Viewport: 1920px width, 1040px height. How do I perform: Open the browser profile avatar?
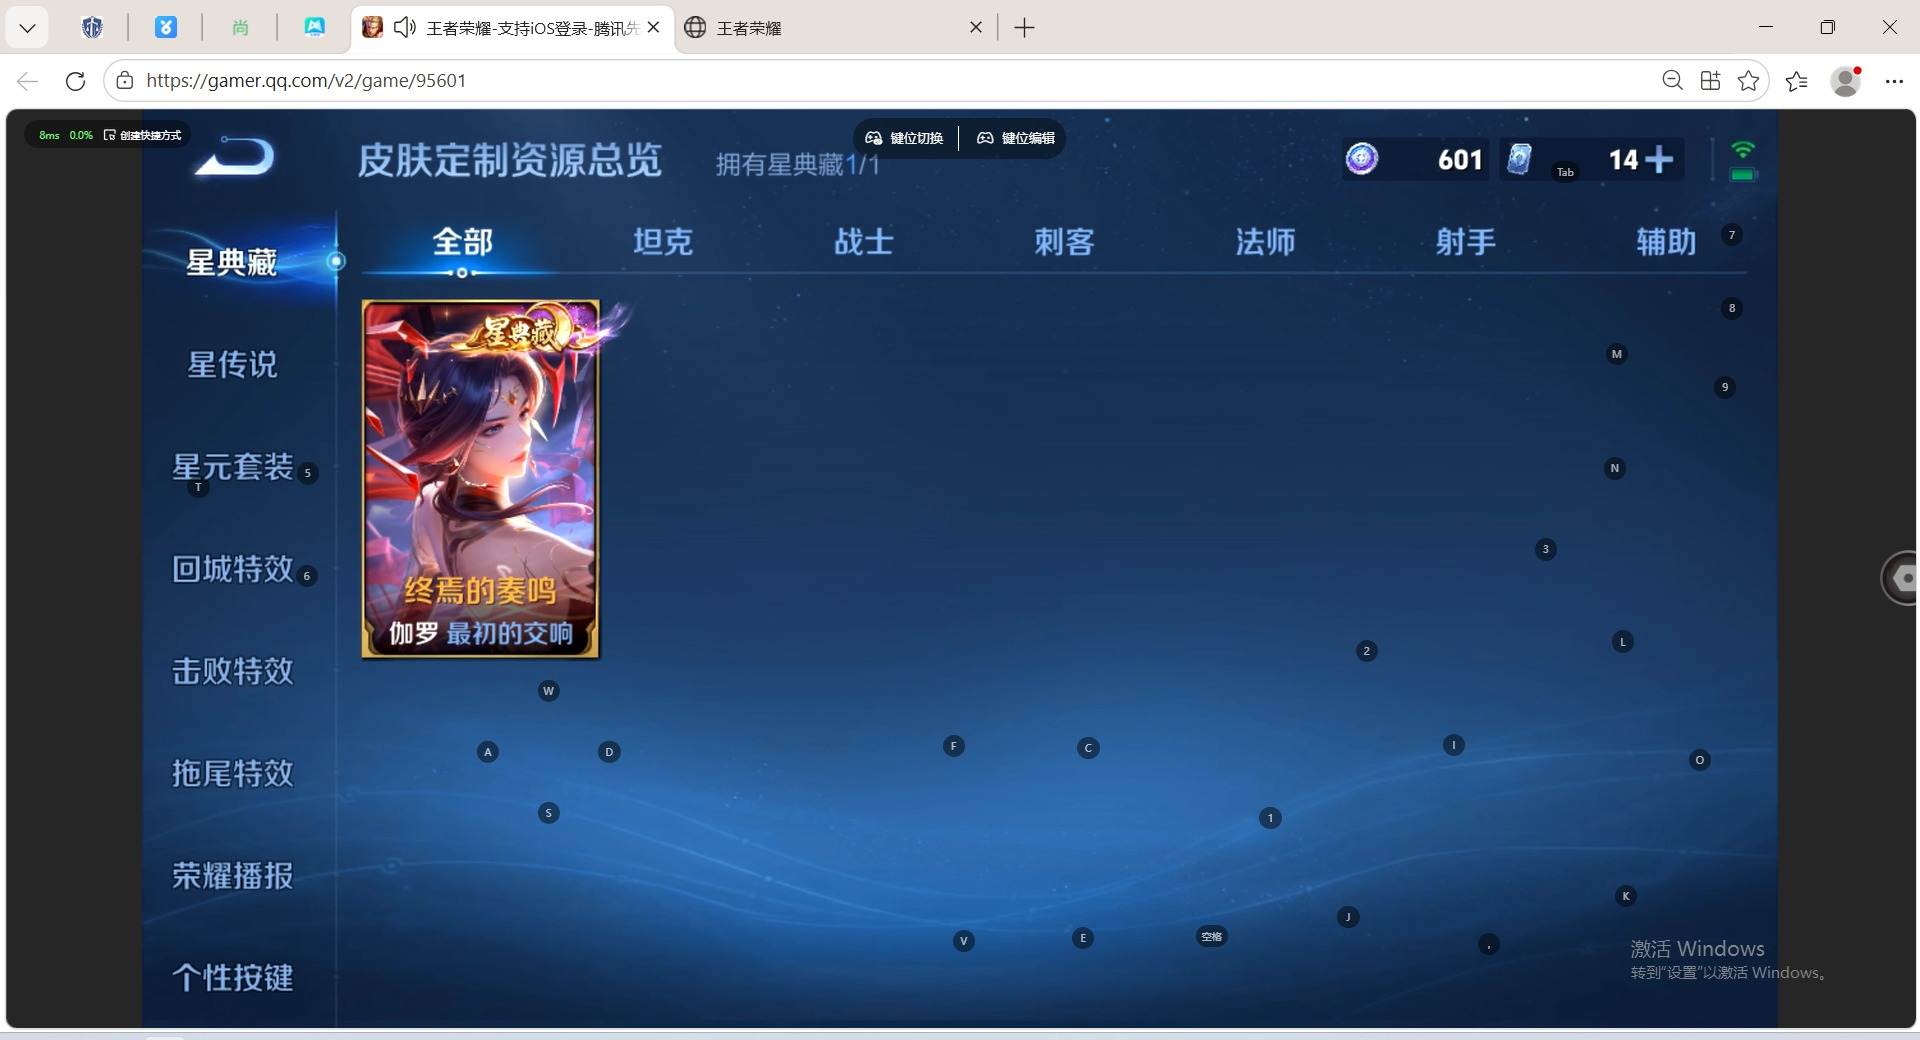(x=1846, y=81)
